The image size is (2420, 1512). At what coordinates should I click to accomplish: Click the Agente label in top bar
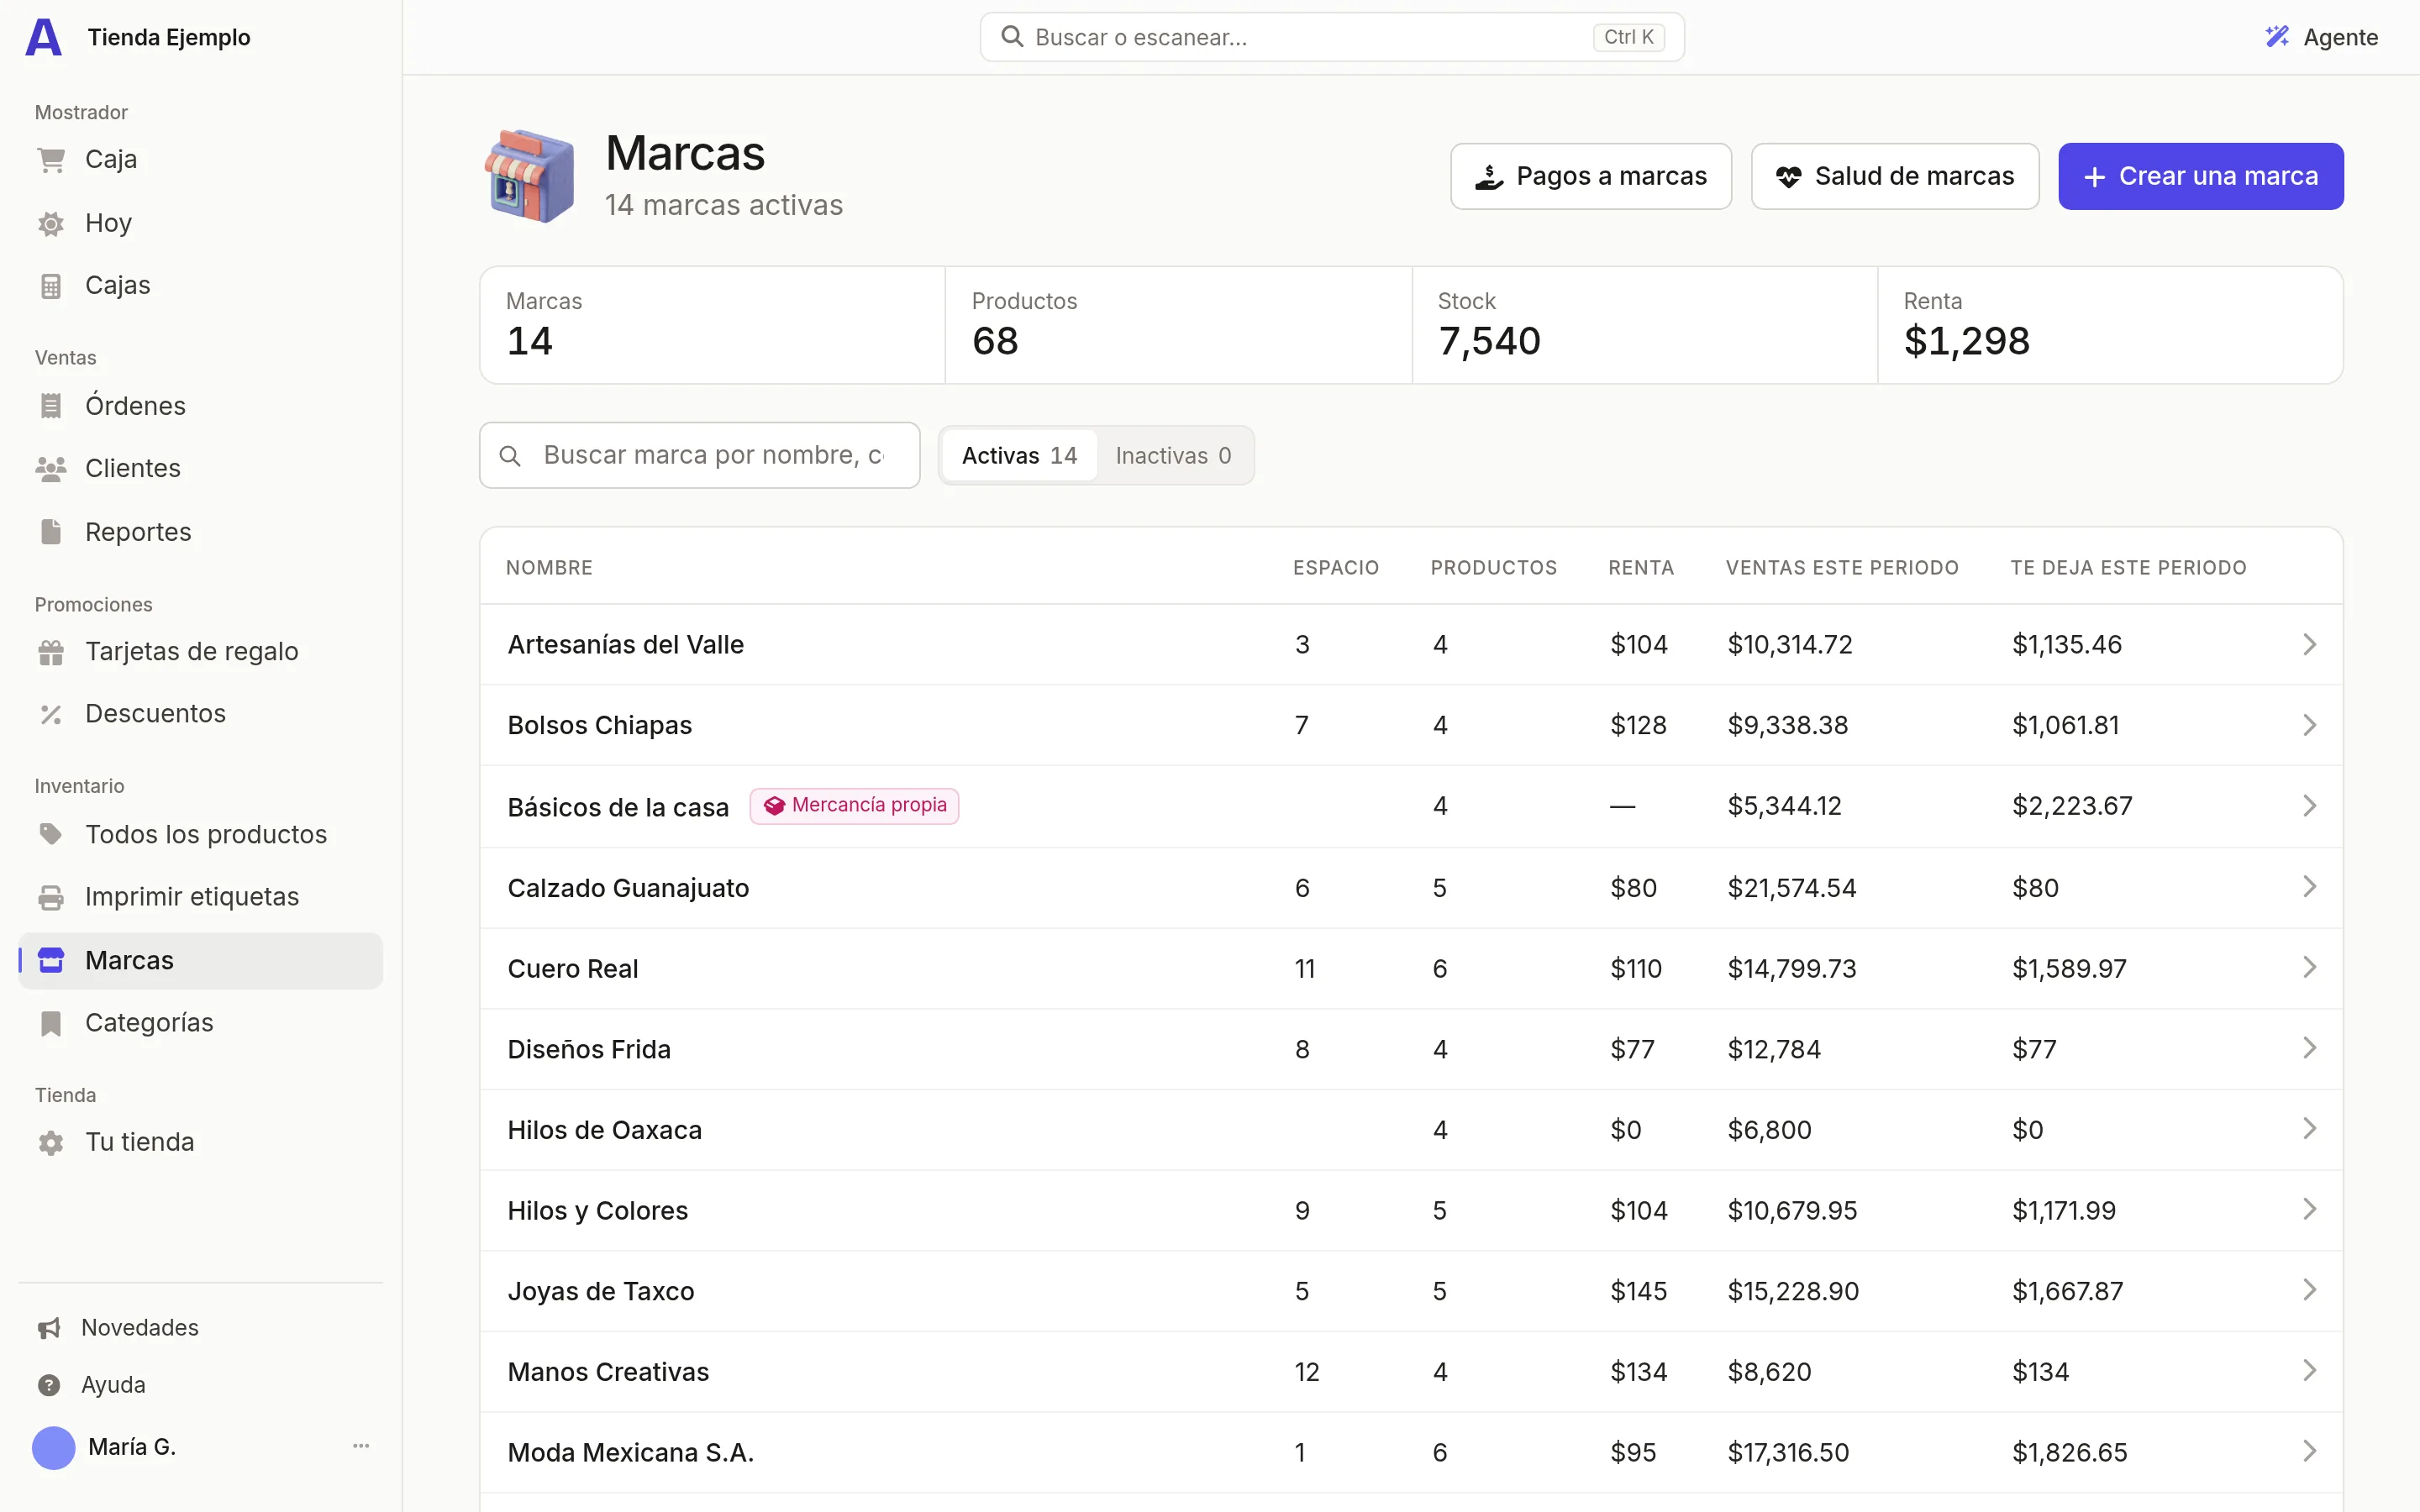(x=2340, y=38)
